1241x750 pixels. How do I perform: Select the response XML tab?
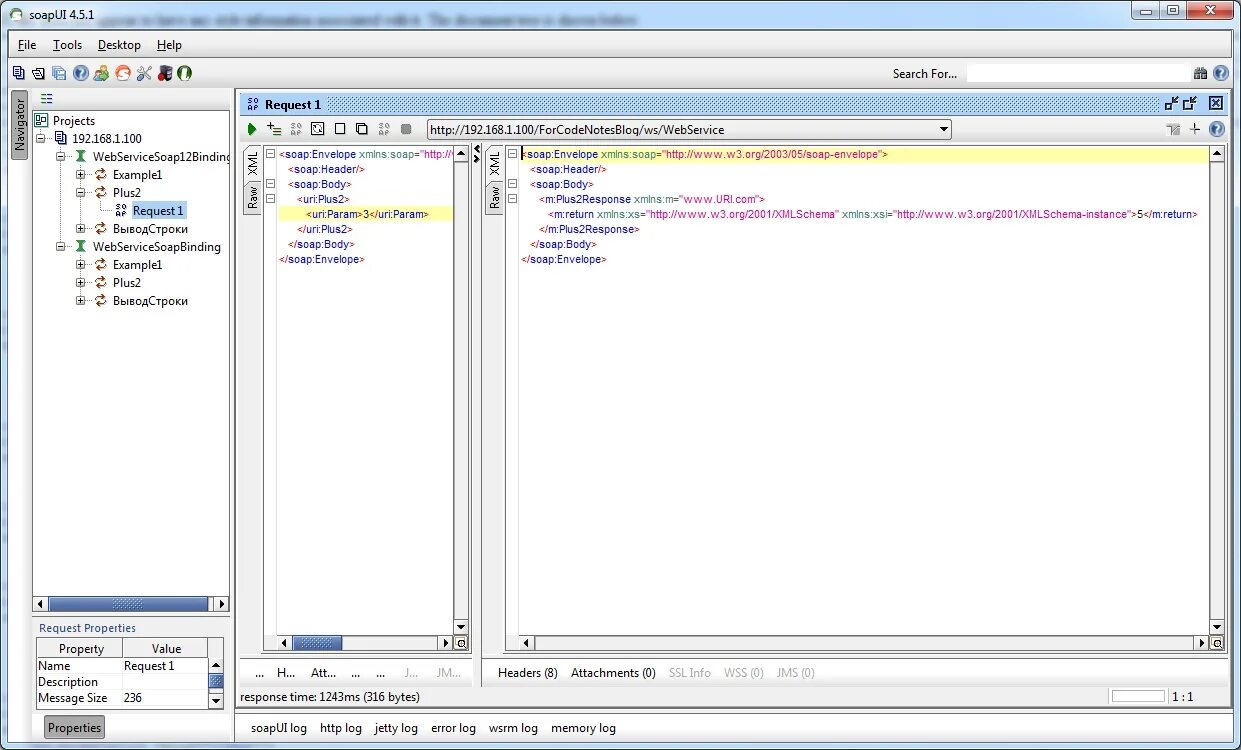pyautogui.click(x=494, y=165)
